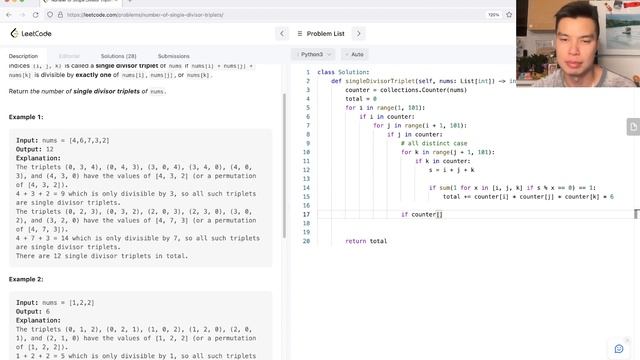Place cursor on line 17 'if counter[]'

(422, 214)
